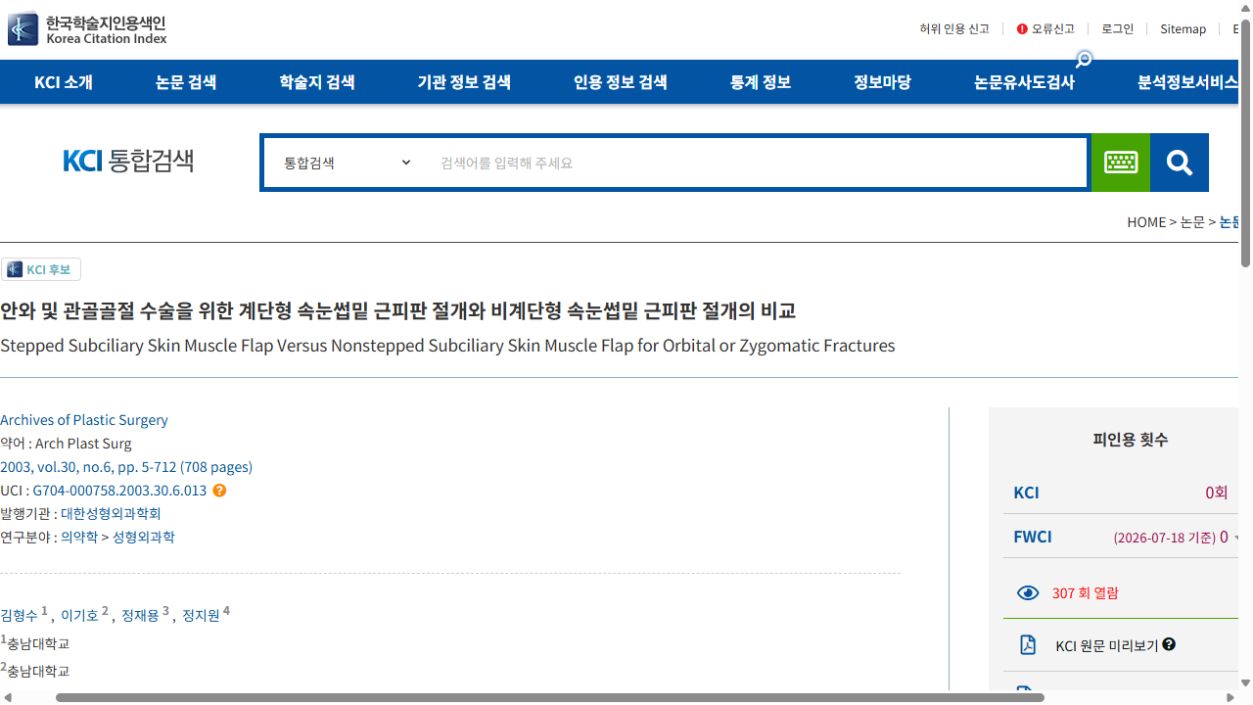Open the Sitemap link
Screen dimensions: 1253x705
pos(1183,29)
